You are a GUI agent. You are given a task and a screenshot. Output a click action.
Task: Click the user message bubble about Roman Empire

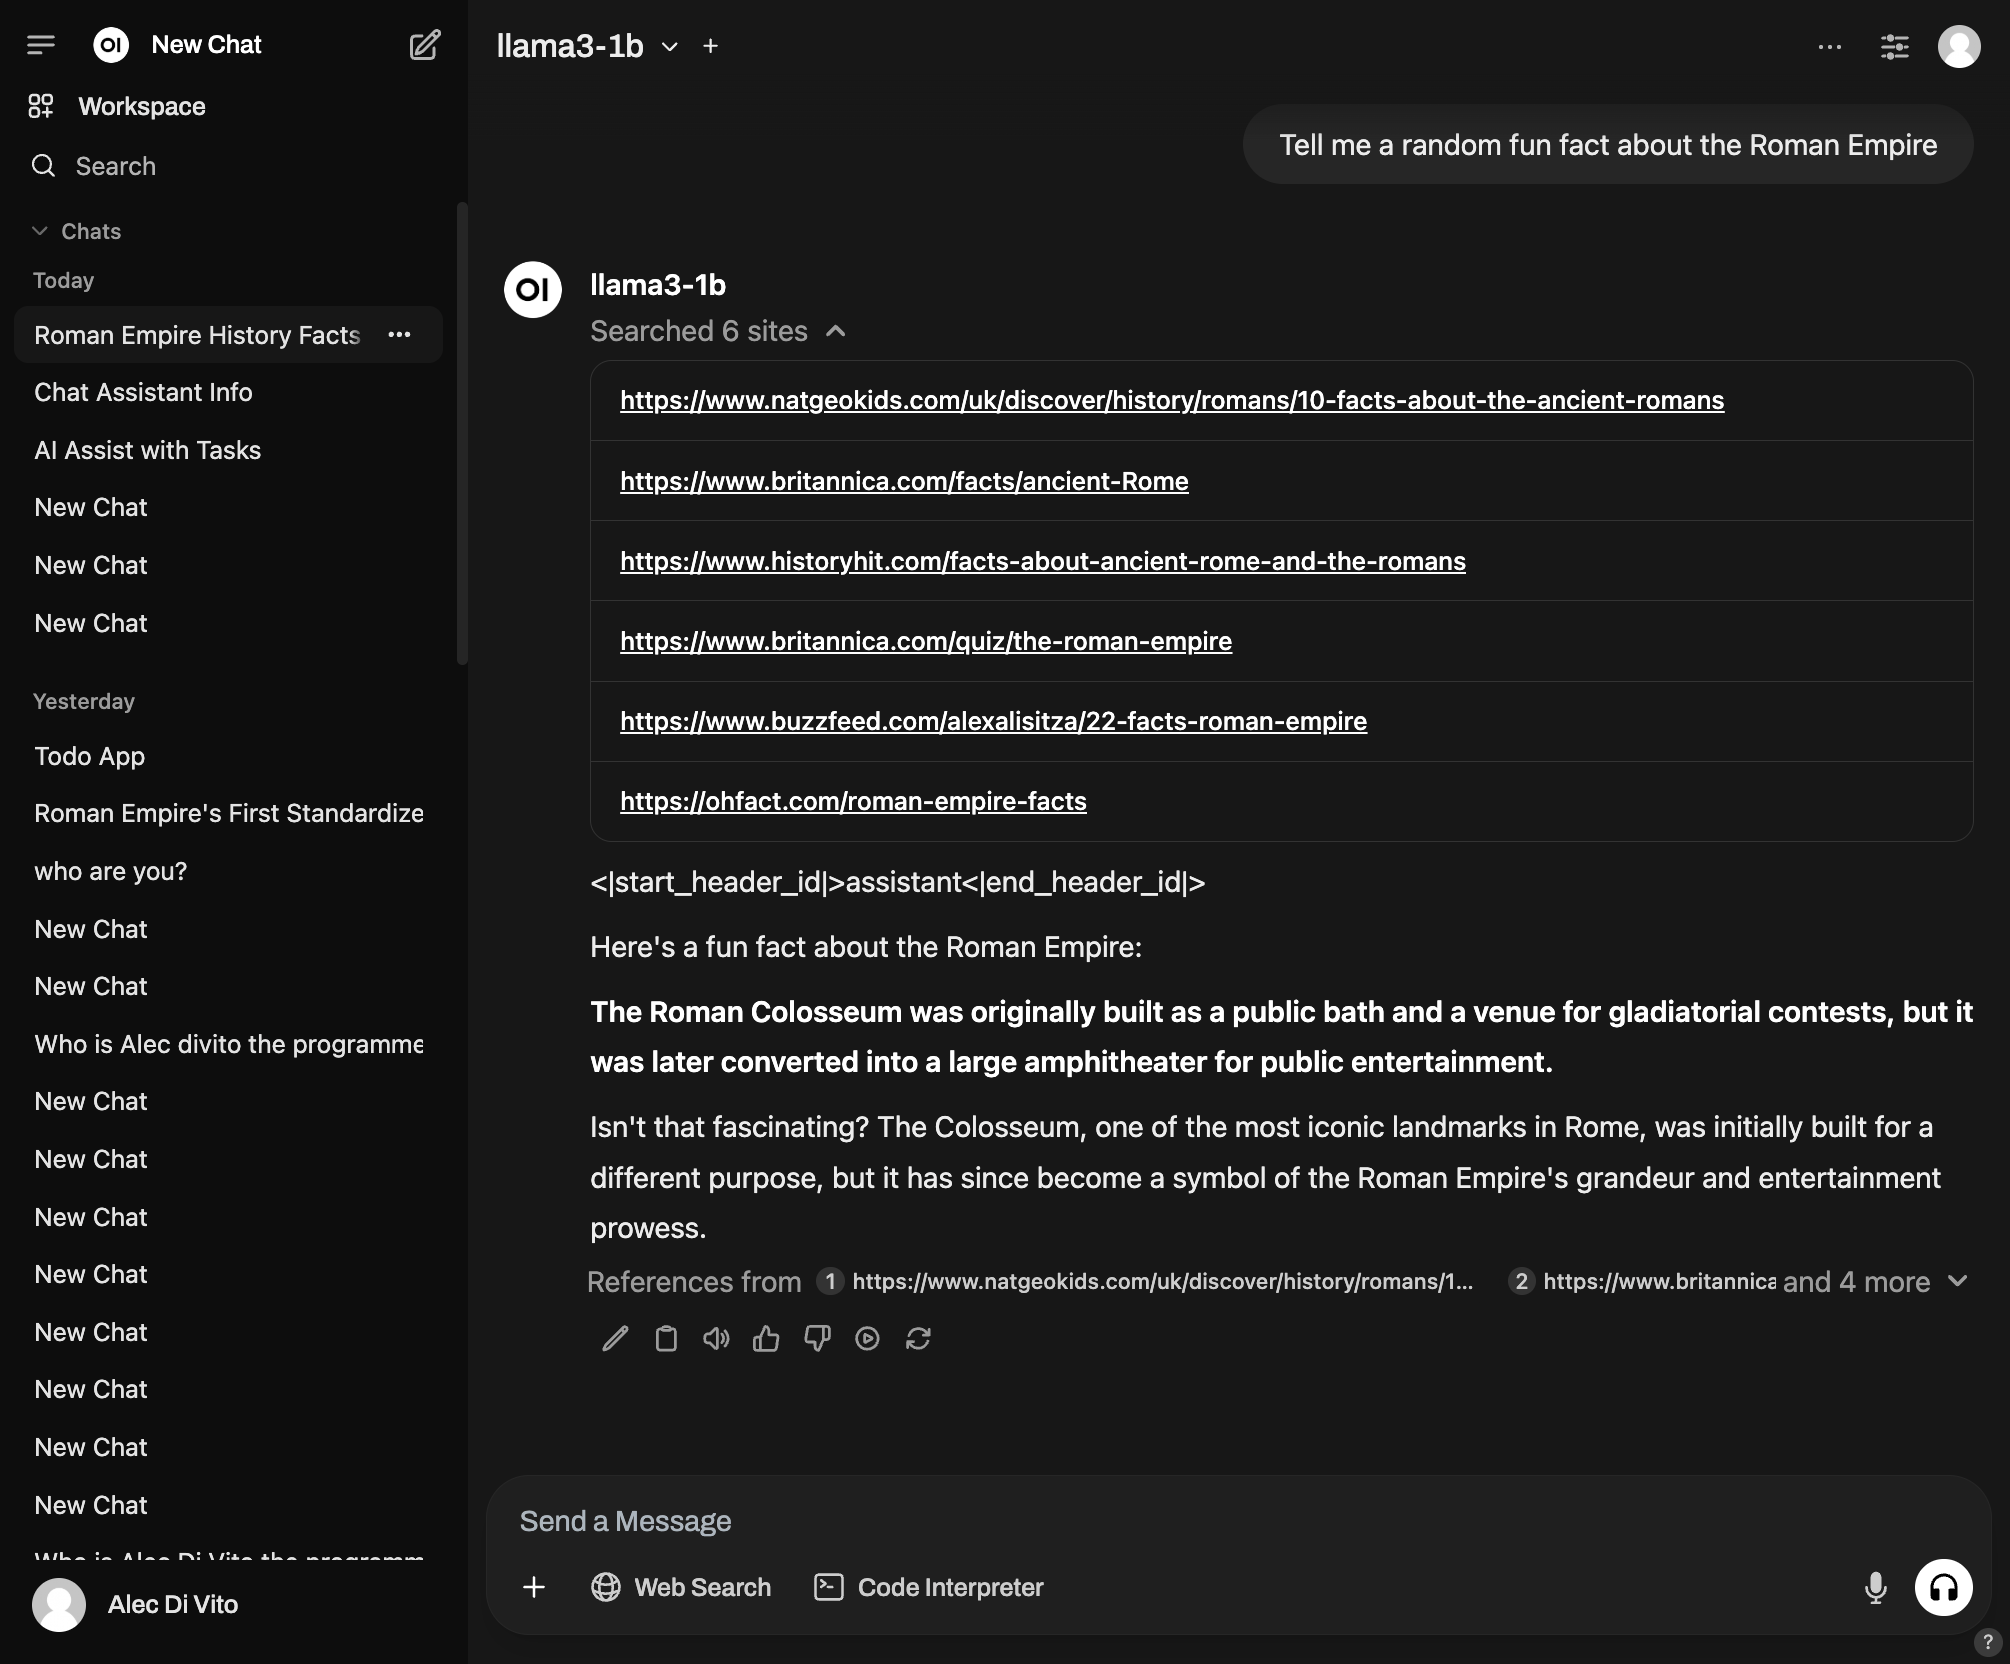point(1608,145)
